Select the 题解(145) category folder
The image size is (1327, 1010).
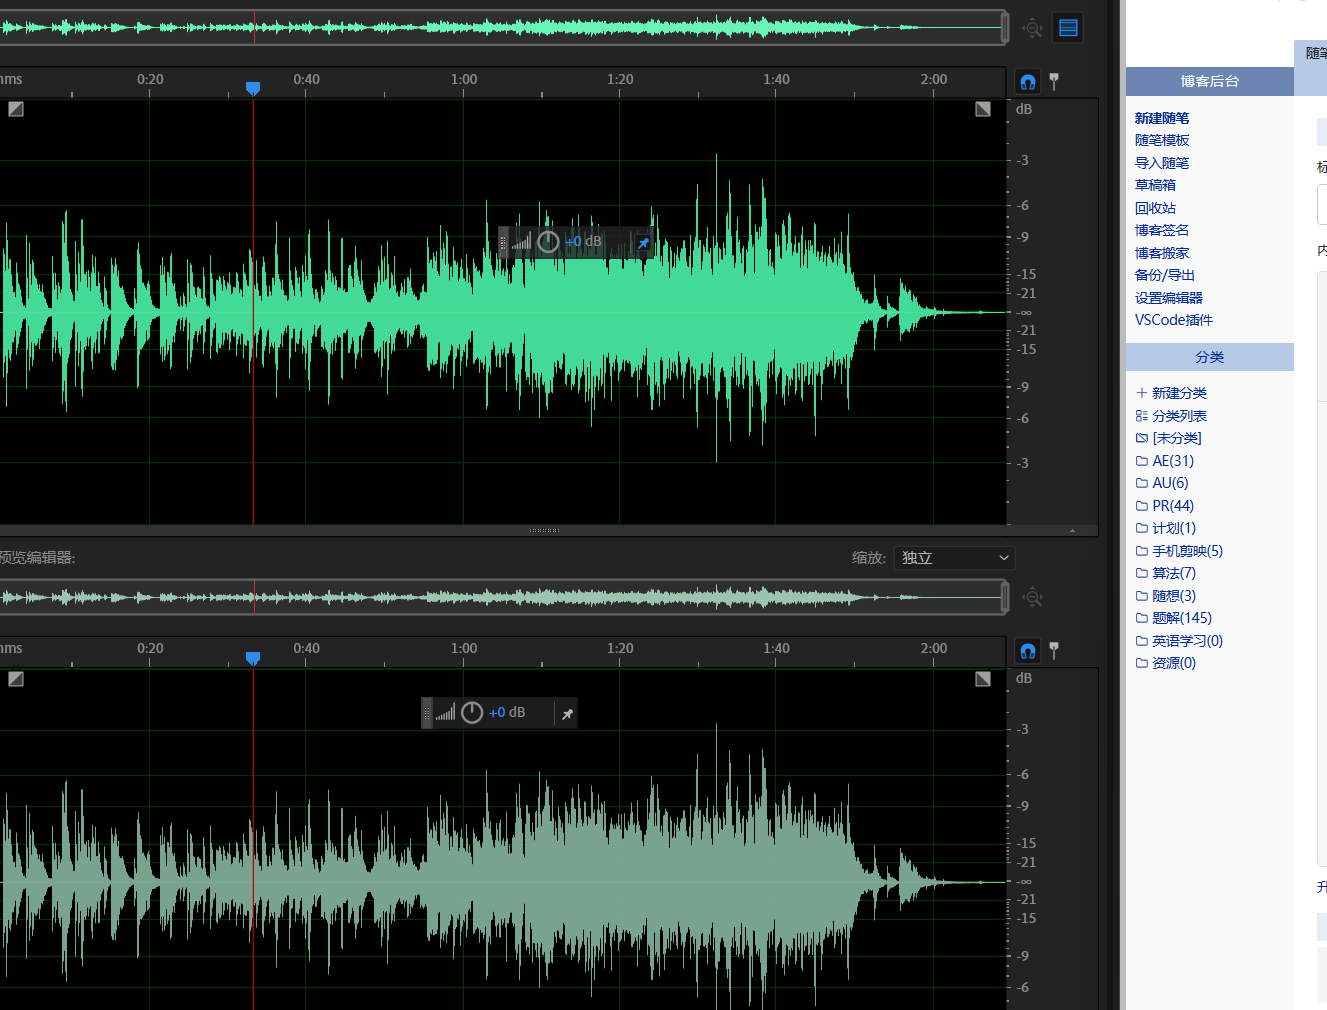click(1173, 618)
